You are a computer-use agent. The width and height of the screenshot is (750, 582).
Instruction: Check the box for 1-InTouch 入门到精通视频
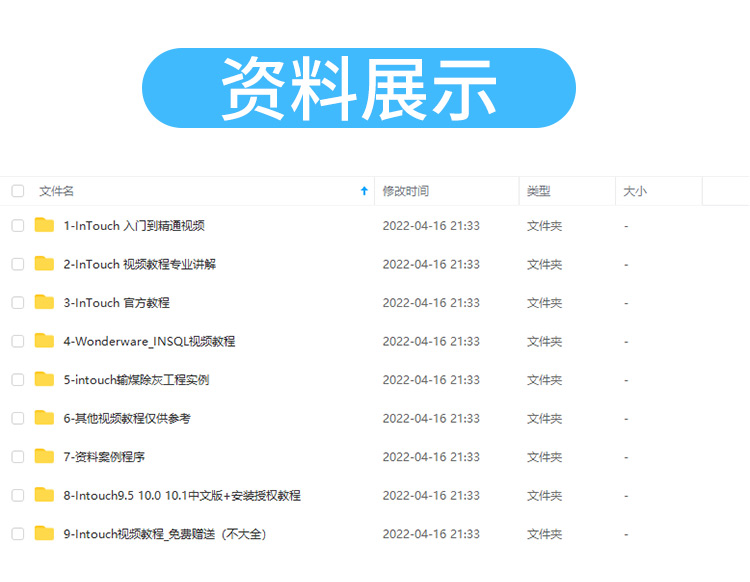pyautogui.click(x=18, y=226)
